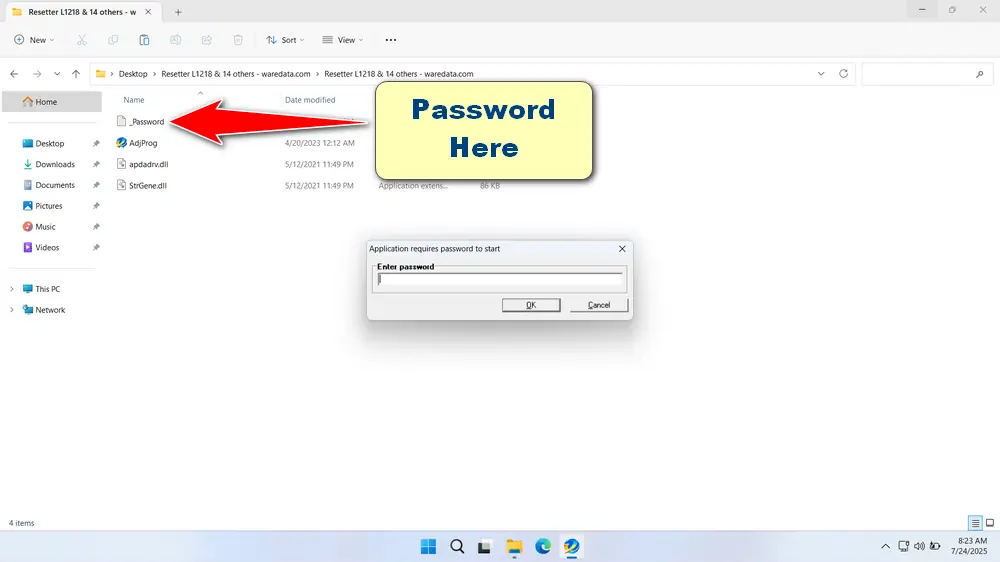1000x562 pixels.
Task: Sort by the Name column header
Action: pyautogui.click(x=134, y=100)
